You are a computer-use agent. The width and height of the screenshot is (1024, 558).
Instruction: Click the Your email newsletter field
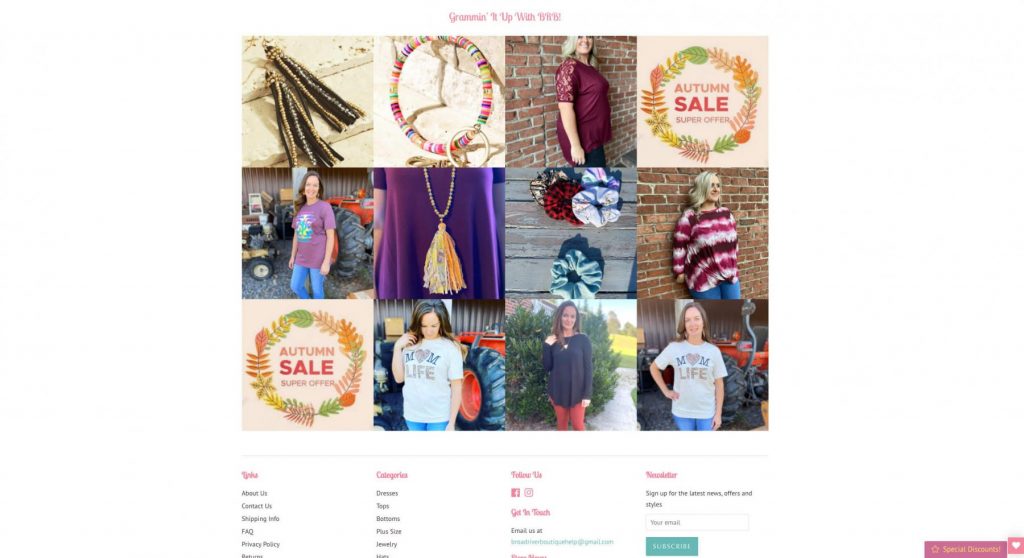(x=697, y=522)
